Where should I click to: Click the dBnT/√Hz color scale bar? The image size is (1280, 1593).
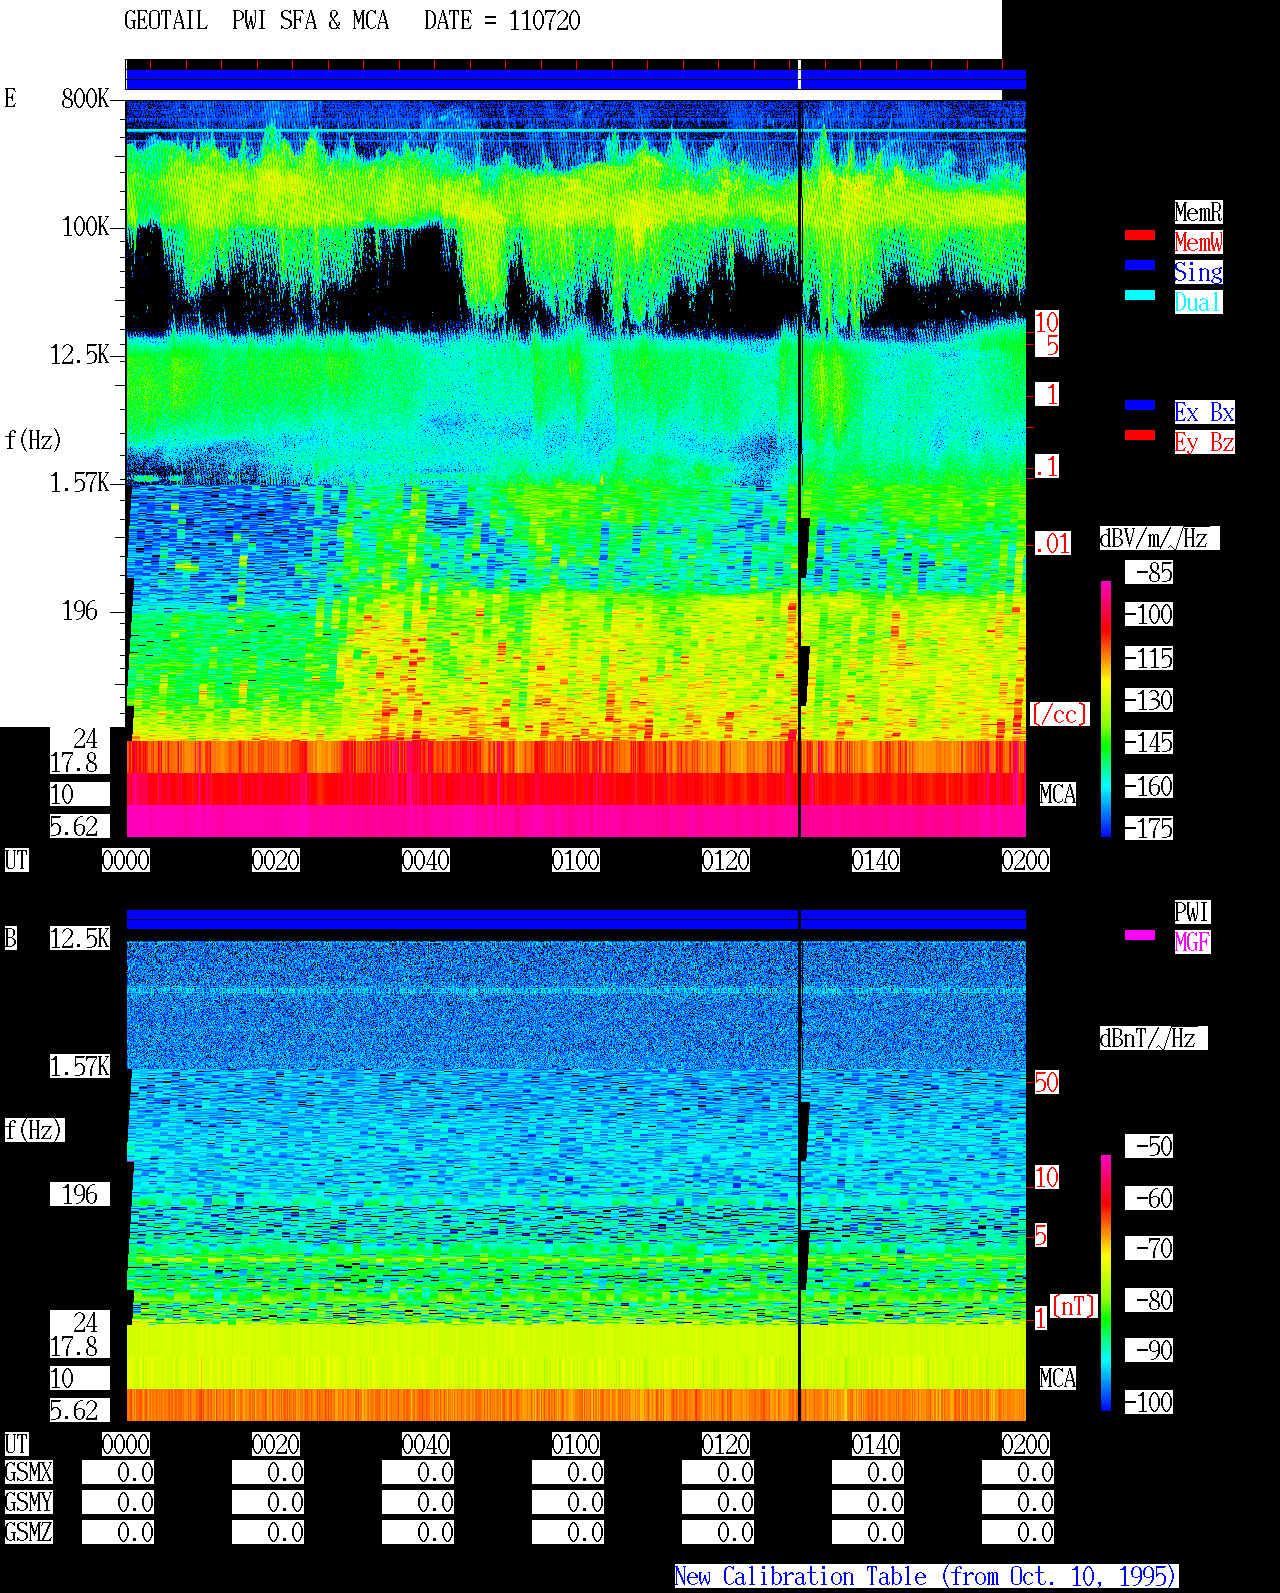pyautogui.click(x=1106, y=1283)
